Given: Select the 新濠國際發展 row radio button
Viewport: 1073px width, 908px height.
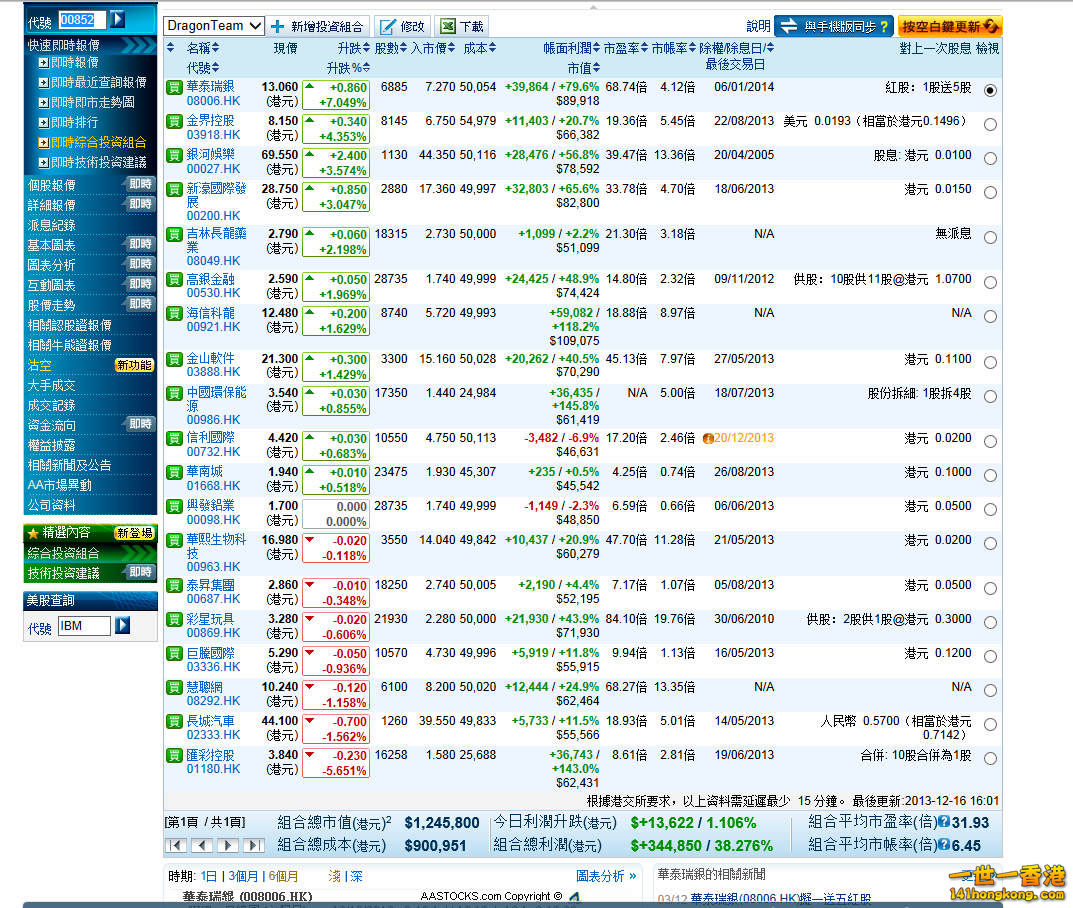Looking at the screenshot, I should [x=990, y=192].
